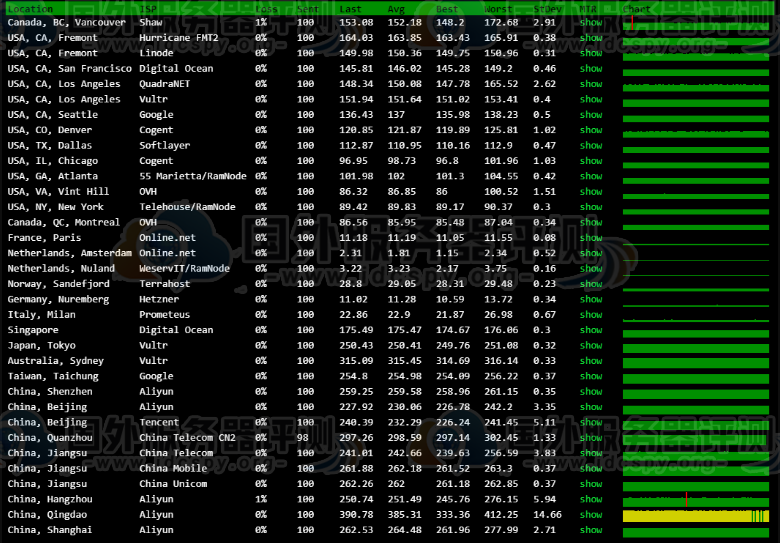Open 'show' for Atlanta RamNode row
This screenshot has width=780, height=543.
[x=590, y=176]
